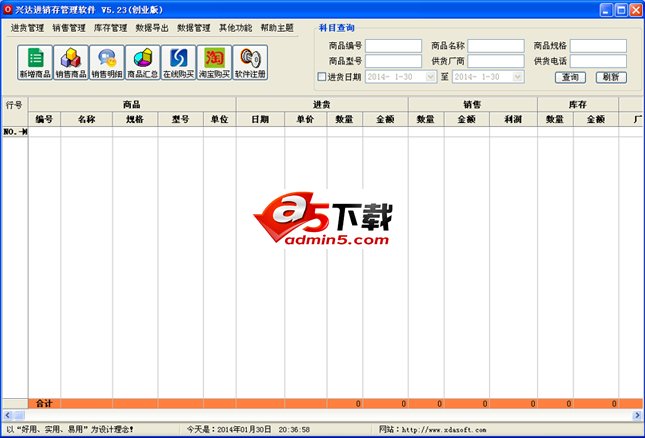Click the 销售 group header

pos(472,104)
